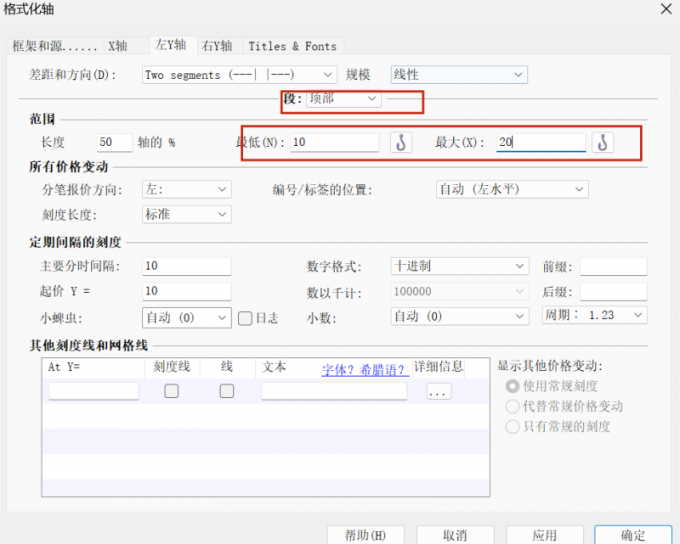Open the 差距和方向 Two segments dropdown

tap(238, 75)
